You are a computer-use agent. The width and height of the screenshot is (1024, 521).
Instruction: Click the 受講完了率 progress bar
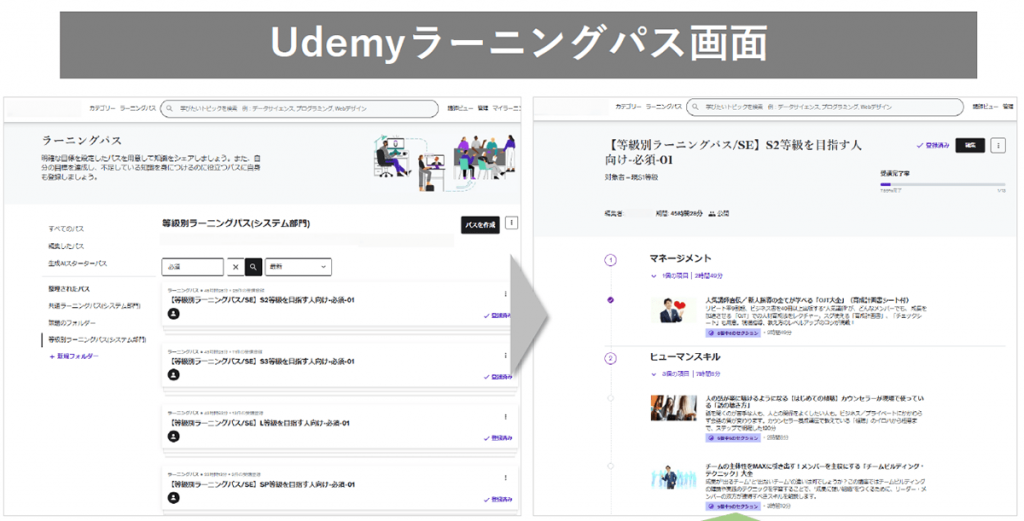pyautogui.click(x=943, y=185)
